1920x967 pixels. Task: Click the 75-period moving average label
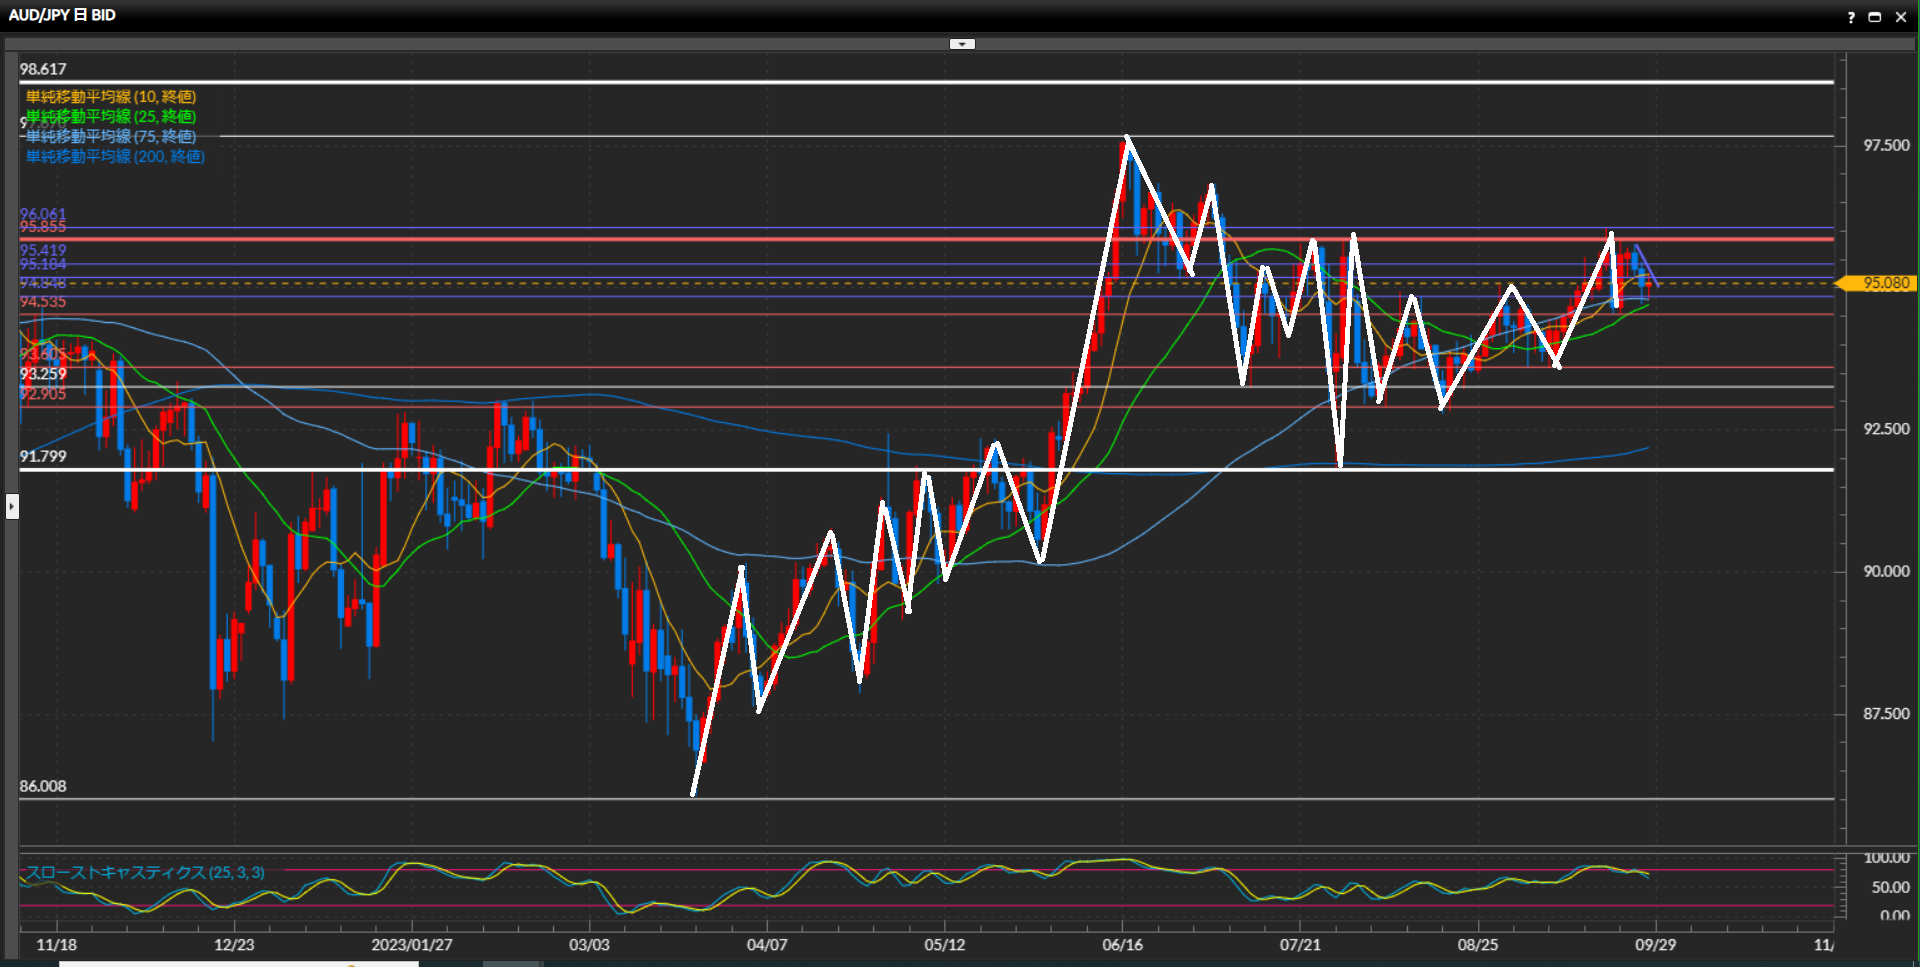[x=111, y=137]
